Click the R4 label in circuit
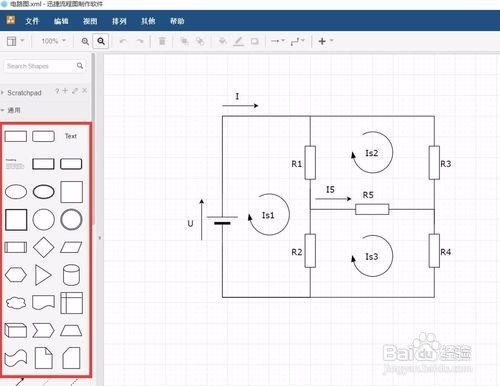 tap(446, 252)
